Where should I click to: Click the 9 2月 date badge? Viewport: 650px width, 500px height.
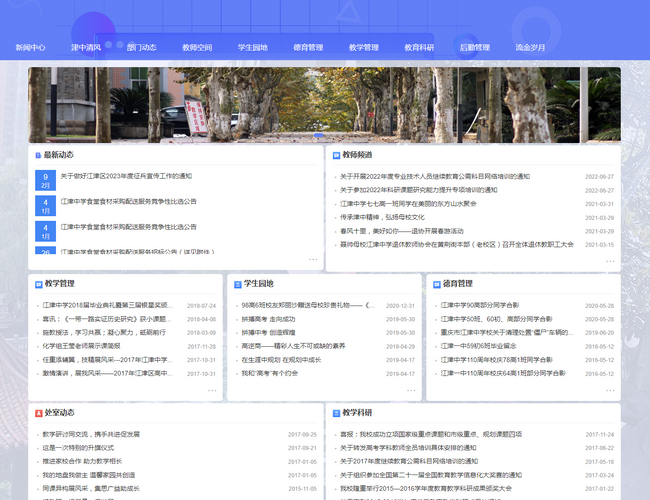[46, 180]
